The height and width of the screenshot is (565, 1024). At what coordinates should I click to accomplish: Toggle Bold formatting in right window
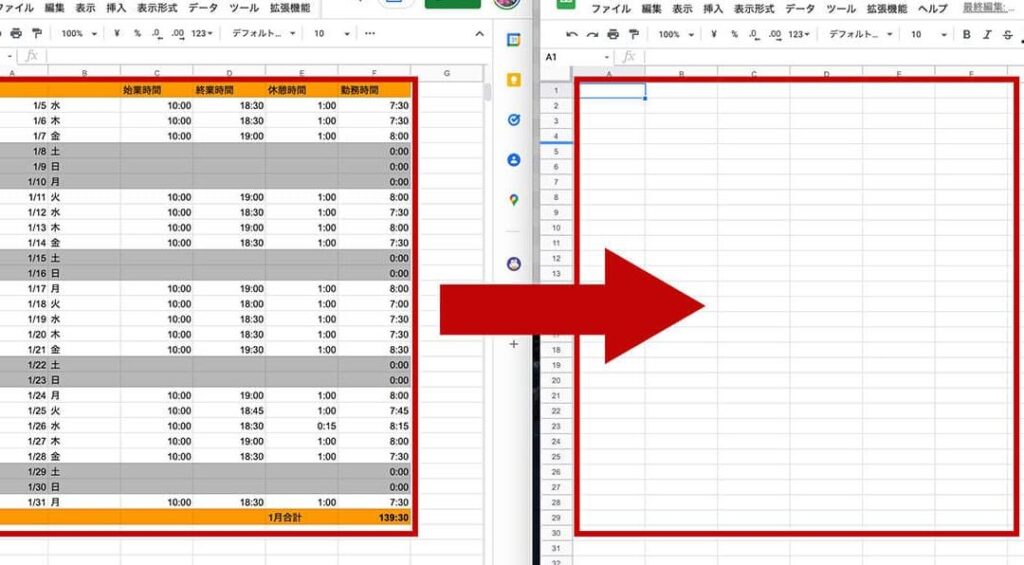pyautogui.click(x=966, y=34)
